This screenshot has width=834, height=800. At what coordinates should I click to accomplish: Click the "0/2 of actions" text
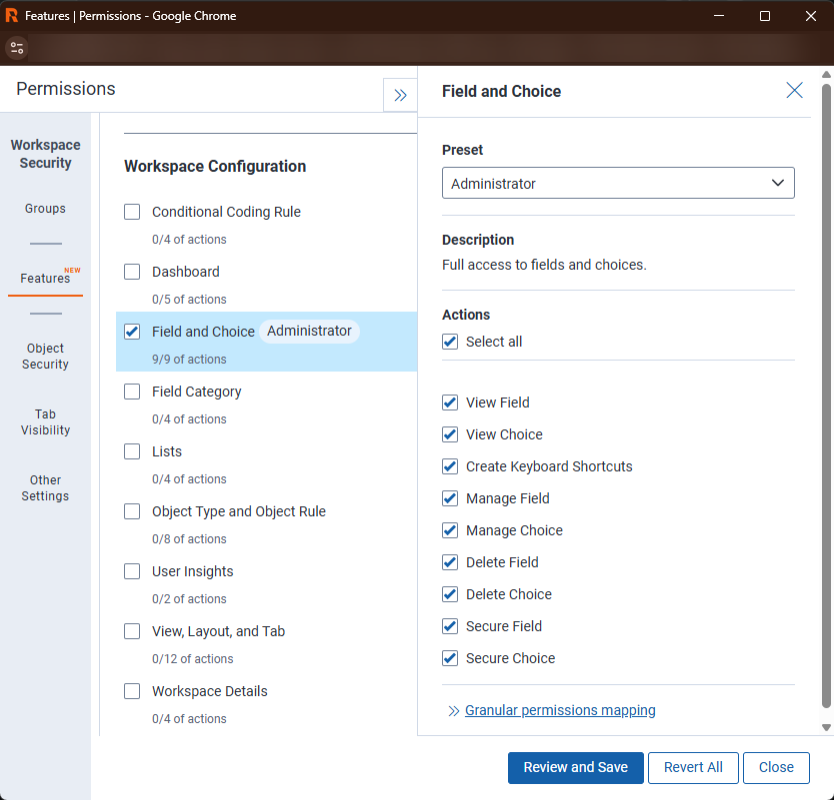click(x=189, y=599)
